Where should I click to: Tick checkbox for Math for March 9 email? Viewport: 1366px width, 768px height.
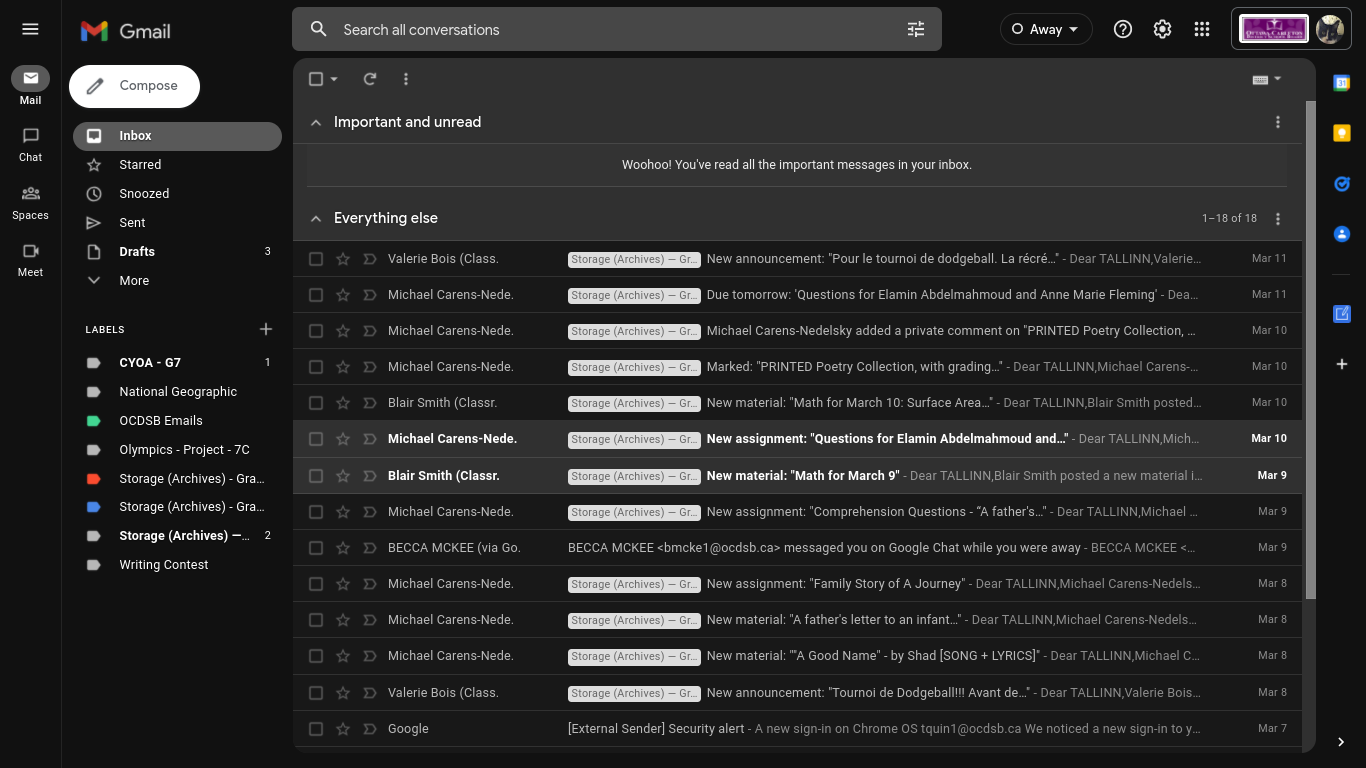pos(316,476)
